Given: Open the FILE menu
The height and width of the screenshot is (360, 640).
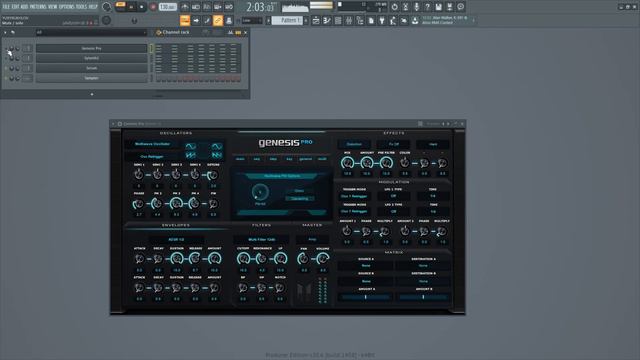Looking at the screenshot, I should [x=6, y=7].
